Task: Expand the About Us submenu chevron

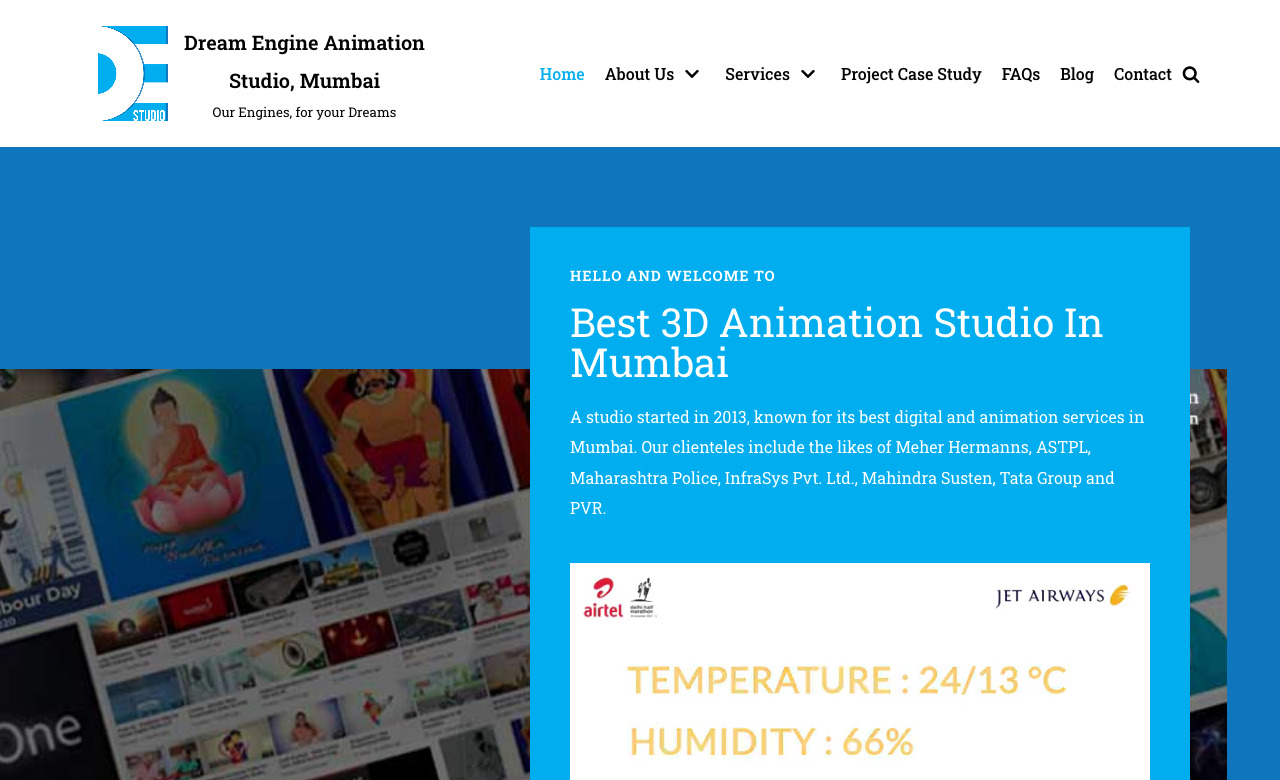Action: click(x=692, y=74)
